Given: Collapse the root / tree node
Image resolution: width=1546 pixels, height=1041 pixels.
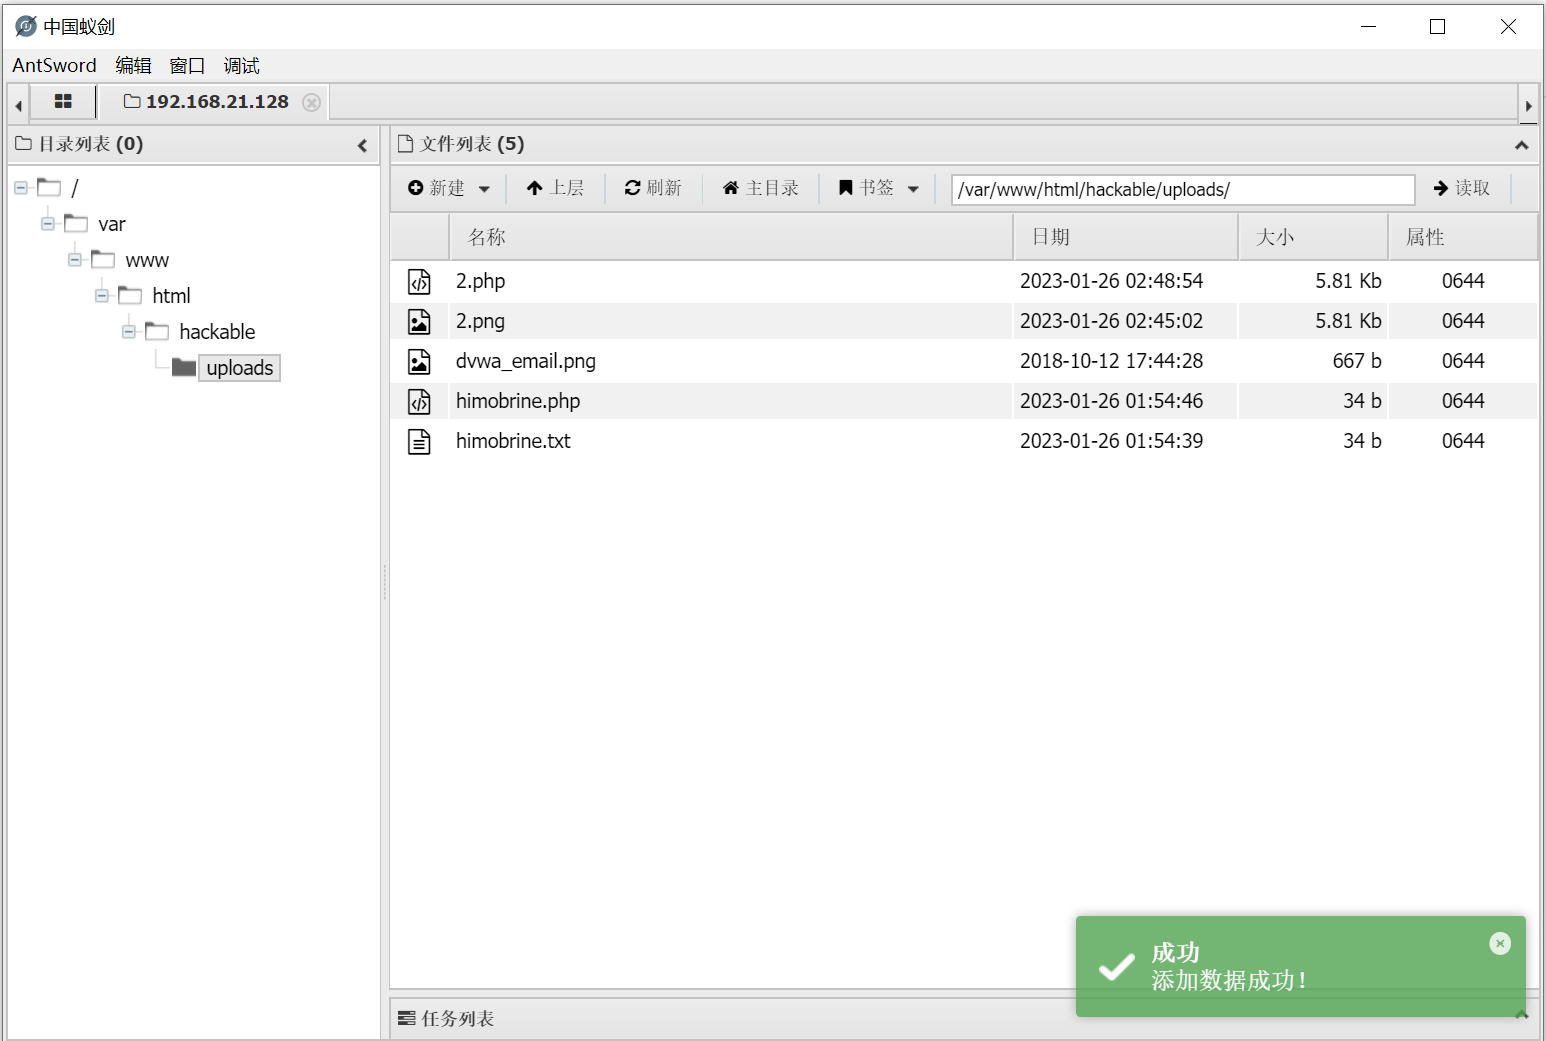Looking at the screenshot, I should 21,187.
